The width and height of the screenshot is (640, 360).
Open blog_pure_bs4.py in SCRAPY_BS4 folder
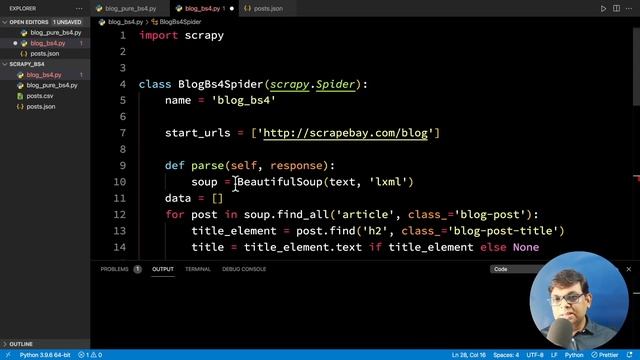pyautogui.click(x=52, y=86)
